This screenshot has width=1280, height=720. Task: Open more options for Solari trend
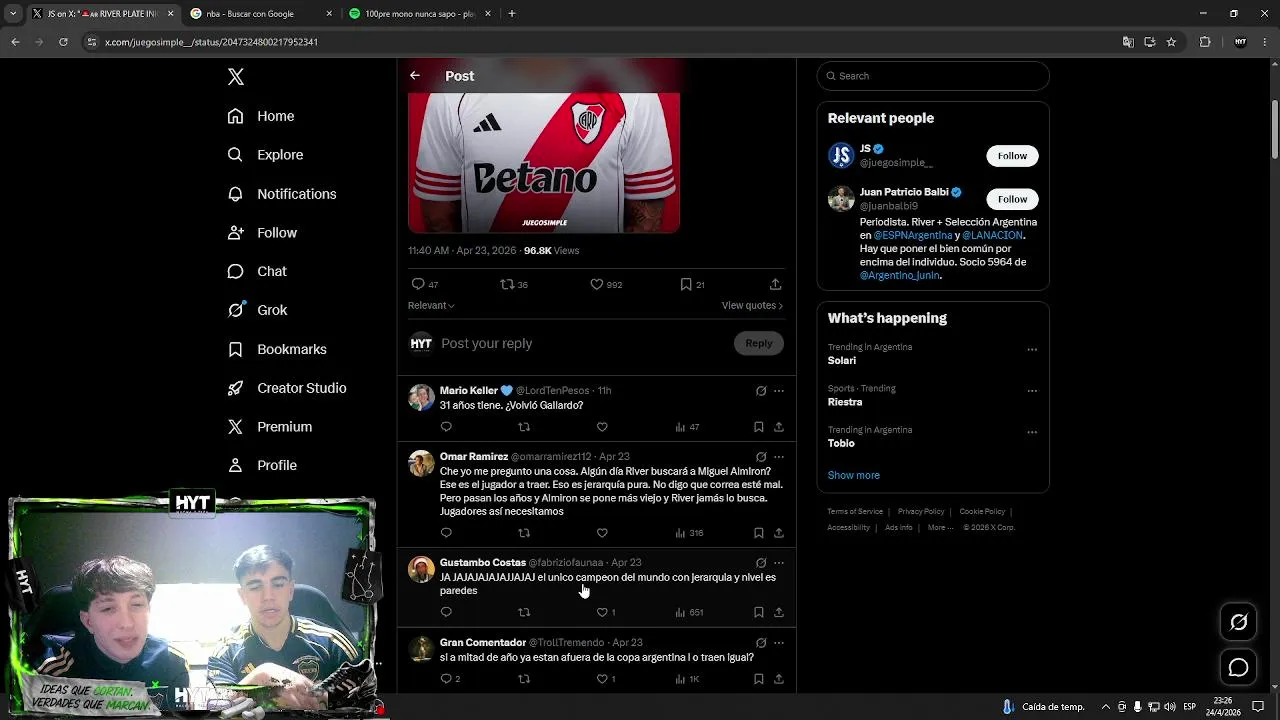coord(1032,350)
